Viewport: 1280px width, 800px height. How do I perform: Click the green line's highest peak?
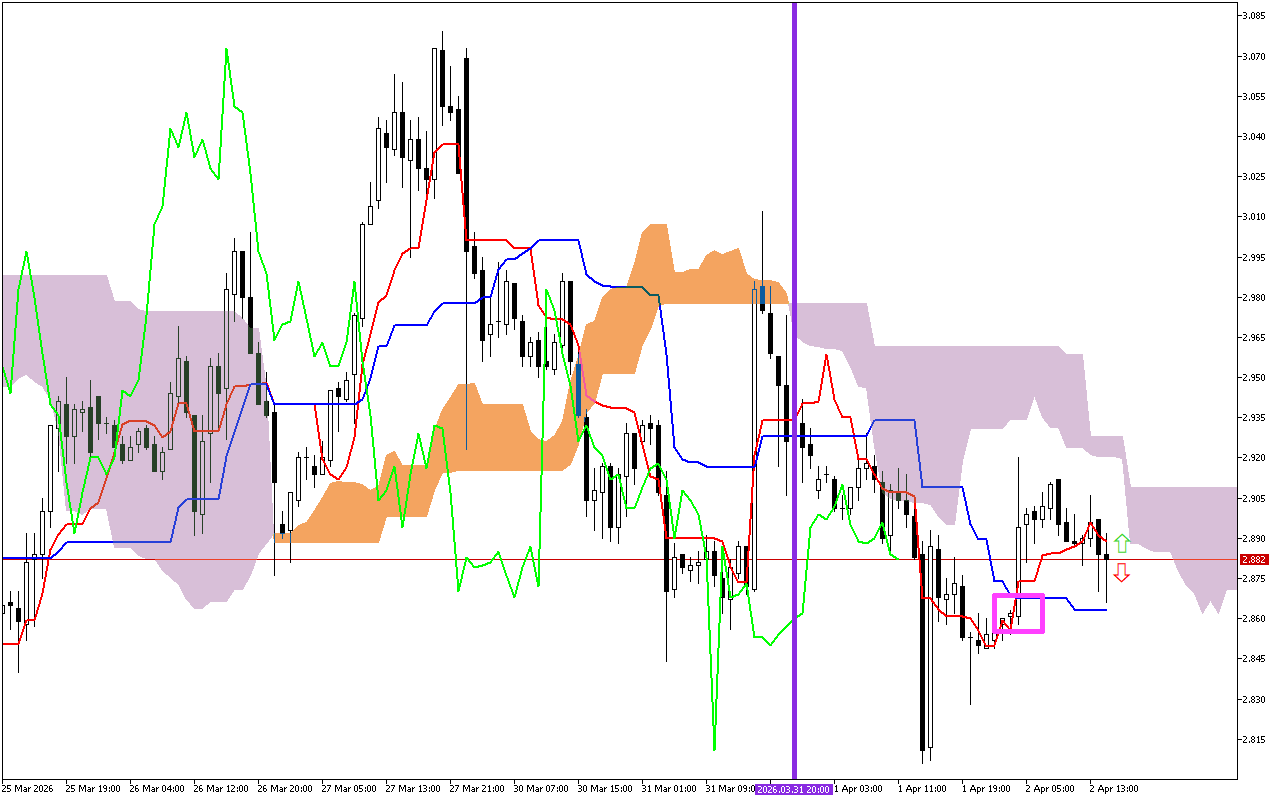click(226, 49)
